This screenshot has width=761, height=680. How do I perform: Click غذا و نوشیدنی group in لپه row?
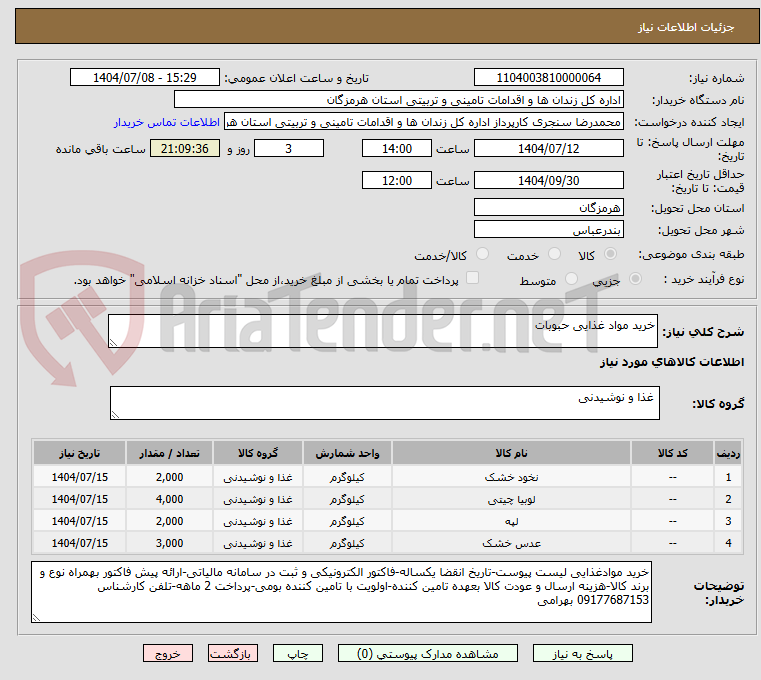click(x=258, y=521)
